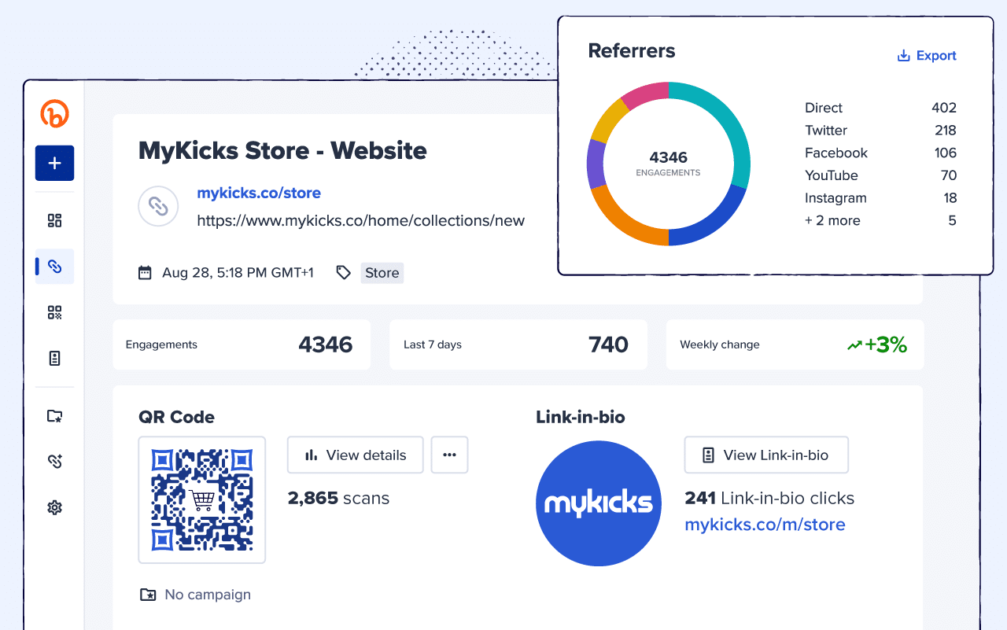Screen dimensions: 1007x630
Task: Click the blue plus create button
Action: pyautogui.click(x=55, y=163)
